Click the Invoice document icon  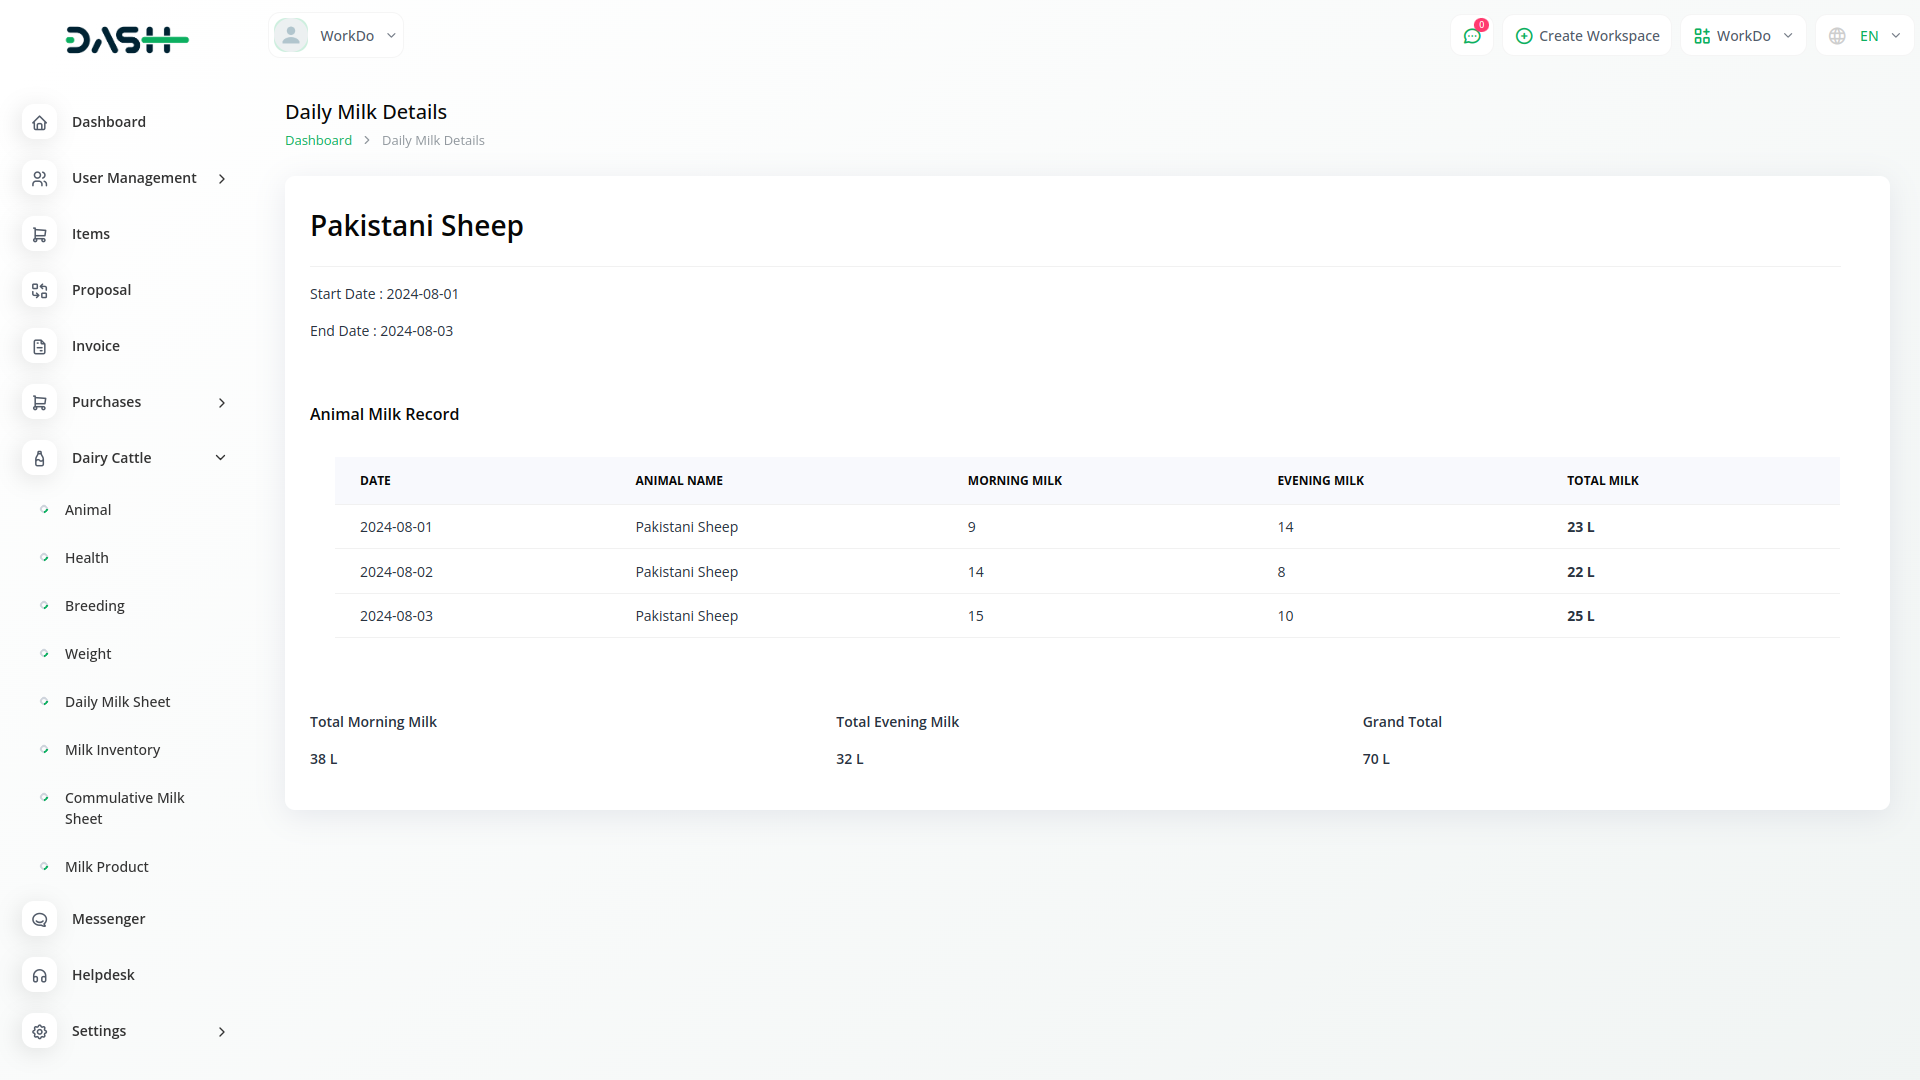(x=39, y=346)
